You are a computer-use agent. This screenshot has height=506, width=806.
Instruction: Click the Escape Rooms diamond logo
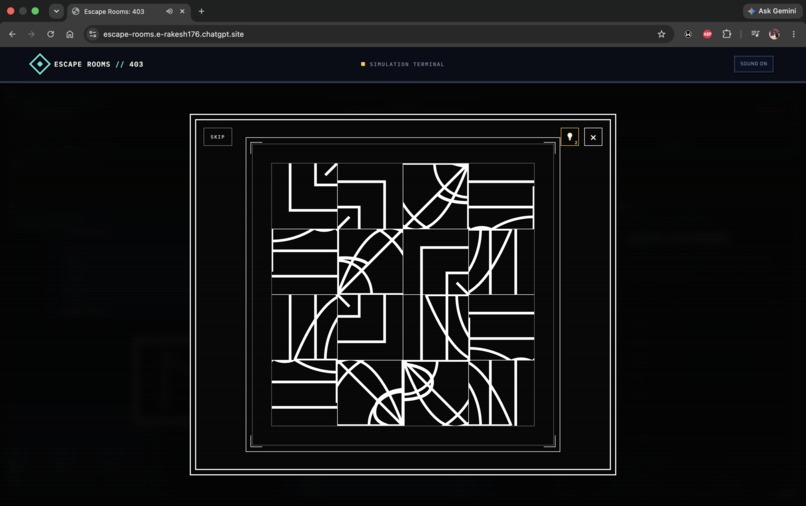(40, 64)
